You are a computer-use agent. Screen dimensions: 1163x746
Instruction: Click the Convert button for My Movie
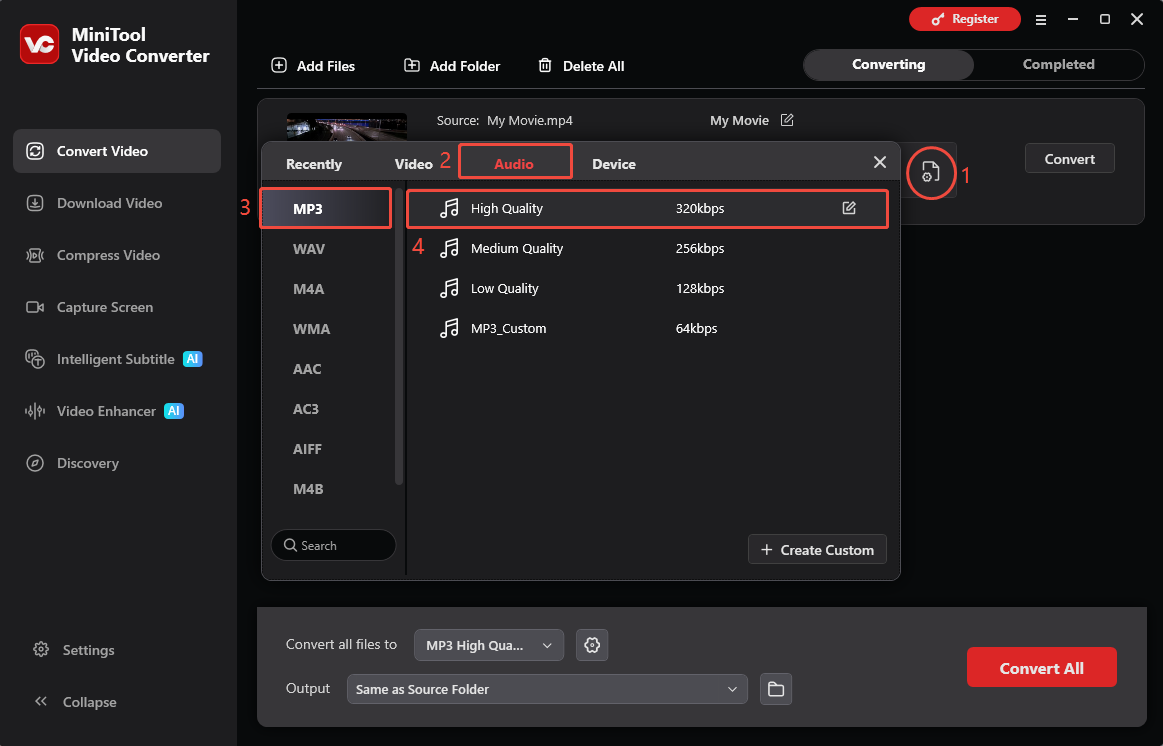pos(1070,159)
